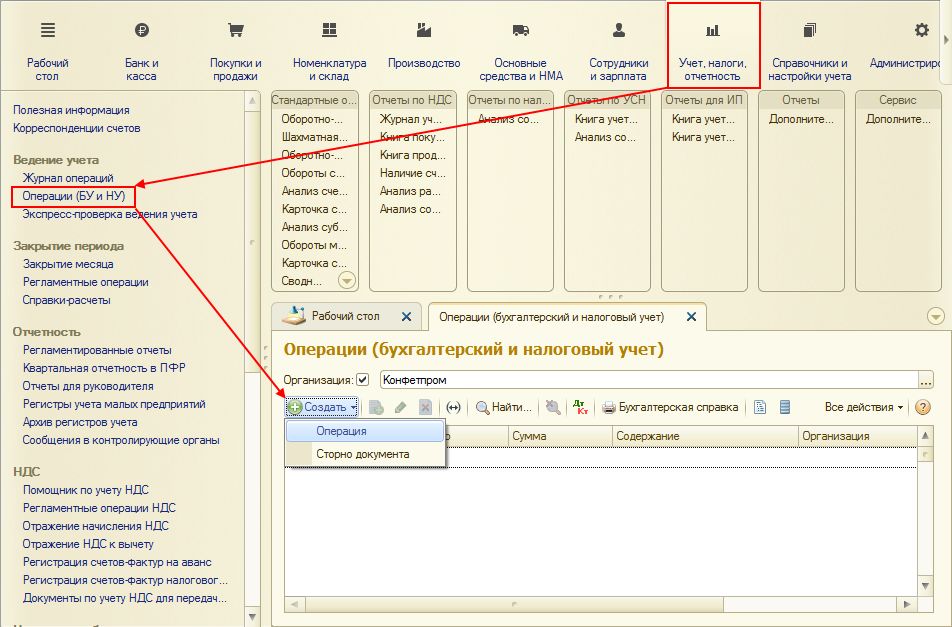Open Основные средства и НМА section
Viewport: 952px width, 627px height.
tap(521, 51)
